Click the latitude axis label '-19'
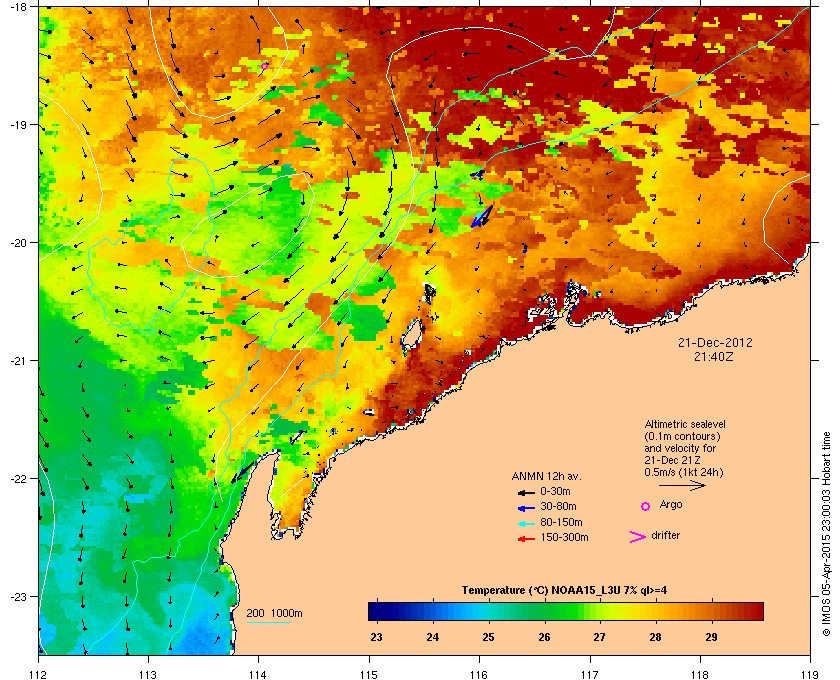 (x=18, y=125)
